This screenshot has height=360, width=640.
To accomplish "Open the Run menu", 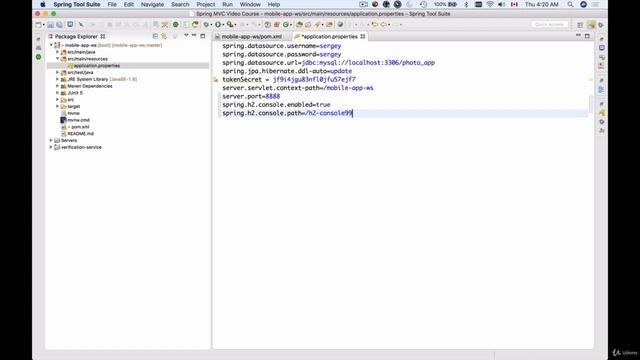I will click(x=227, y=4).
